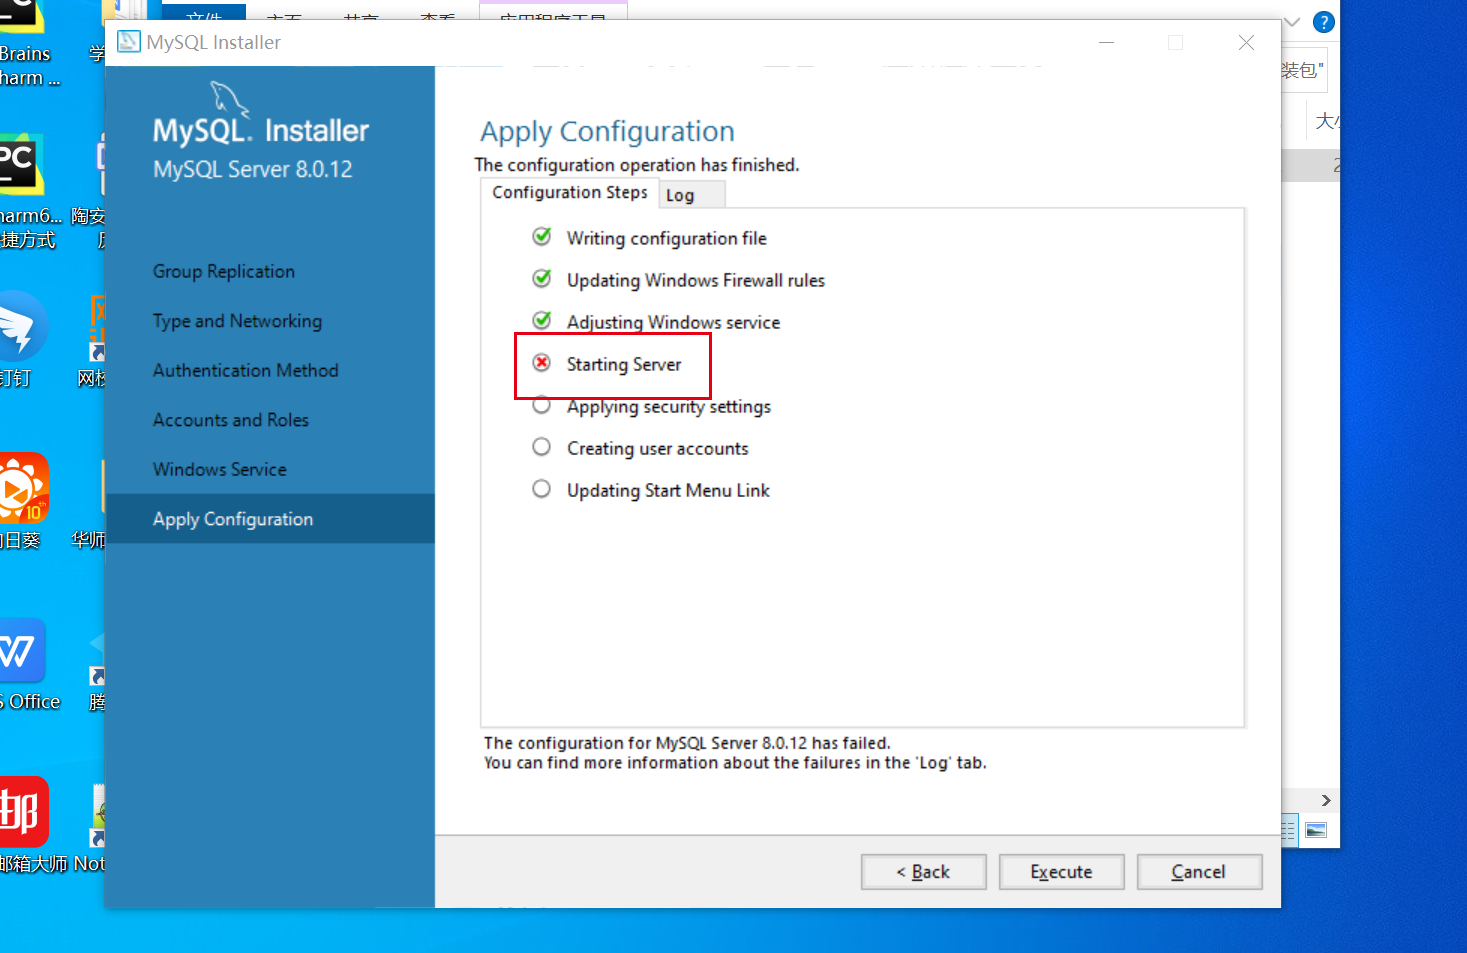Switch Explorer to large thumbnails view icon
The image size is (1467, 953).
(x=1316, y=830)
